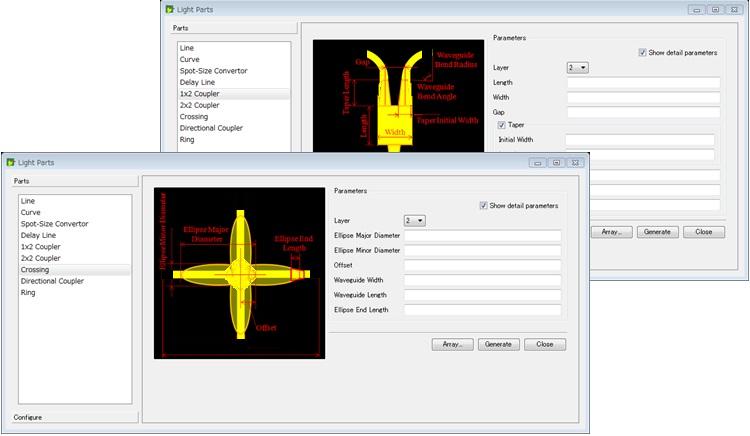Minimize the front Light Parts window
This screenshot has height=436, width=750.
coord(538,163)
